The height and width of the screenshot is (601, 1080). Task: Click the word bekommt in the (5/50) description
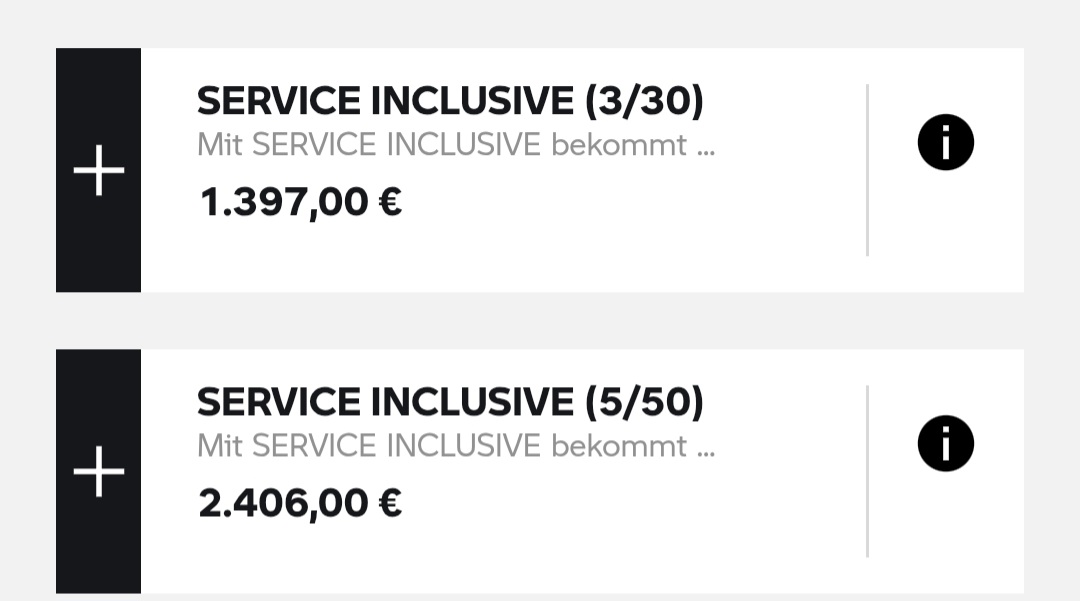click(618, 446)
